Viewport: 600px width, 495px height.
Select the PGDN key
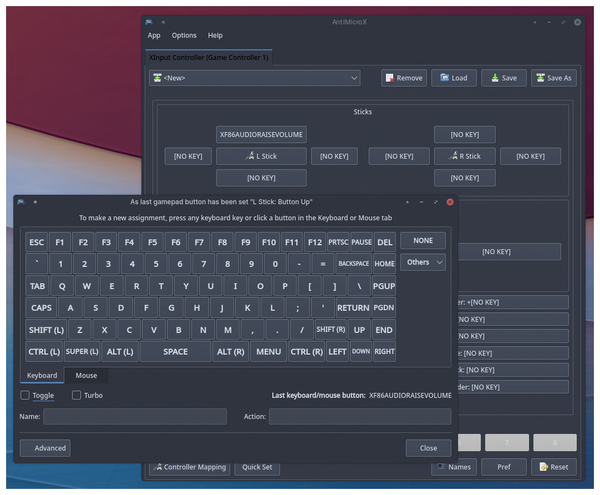pos(384,308)
